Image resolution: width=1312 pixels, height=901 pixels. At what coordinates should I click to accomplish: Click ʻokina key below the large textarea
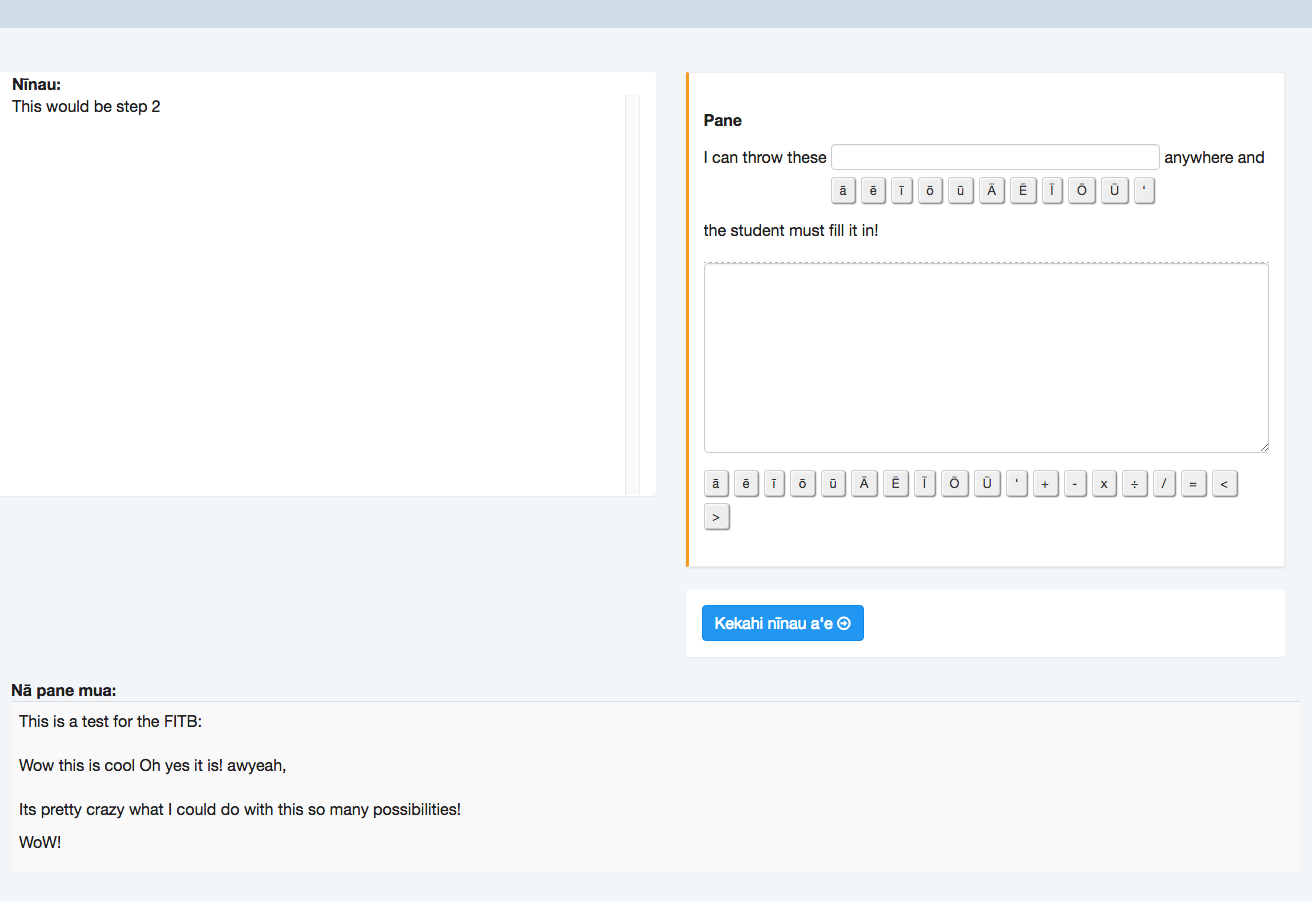1017,484
